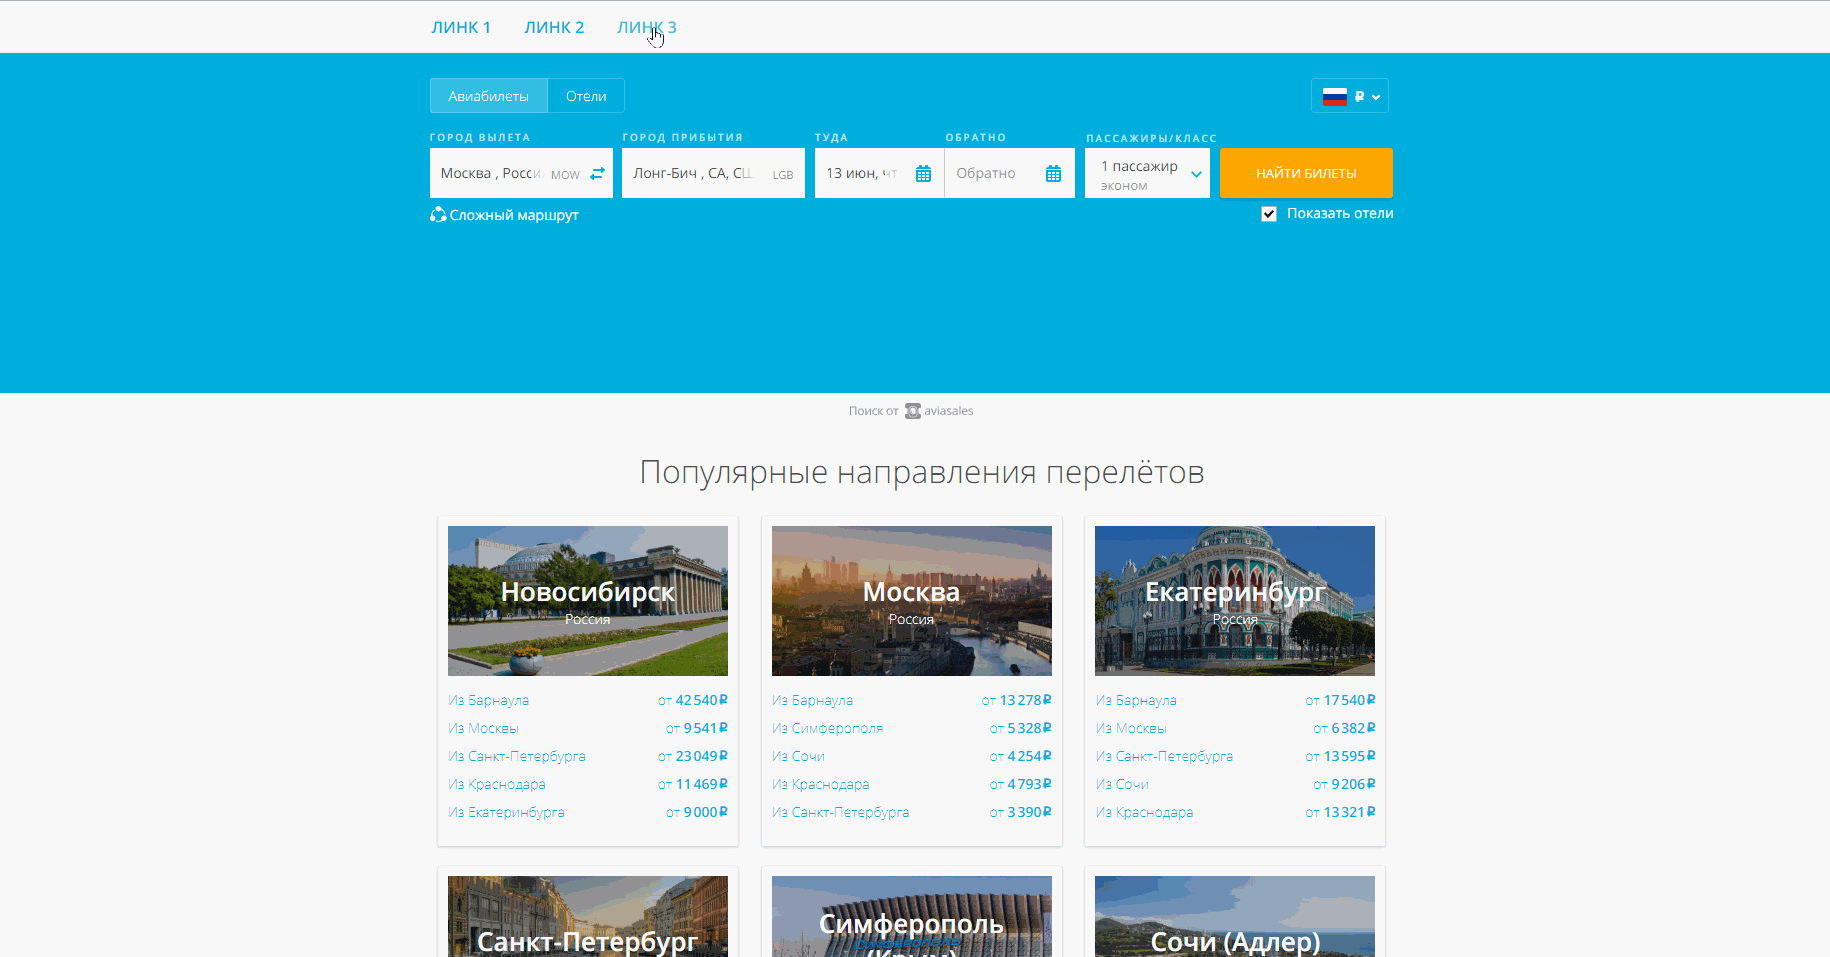1830x957 pixels.
Task: Open the Москва destination image
Action: coord(912,601)
